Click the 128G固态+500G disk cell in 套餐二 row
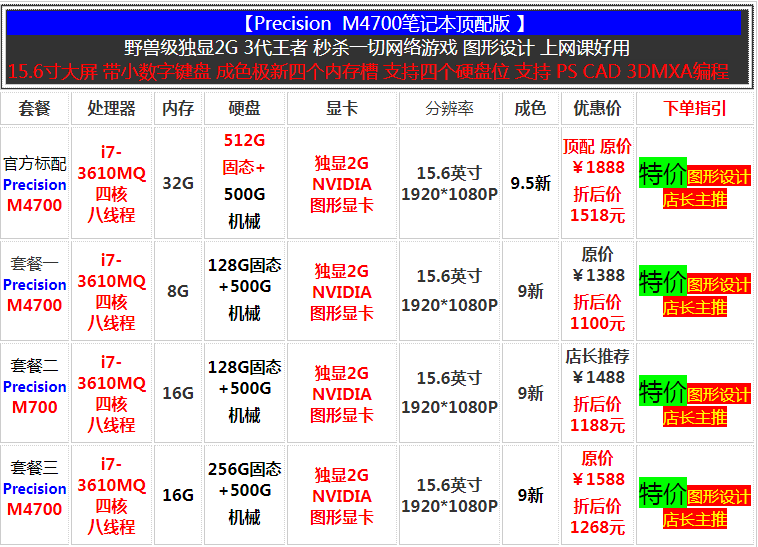 (245, 391)
